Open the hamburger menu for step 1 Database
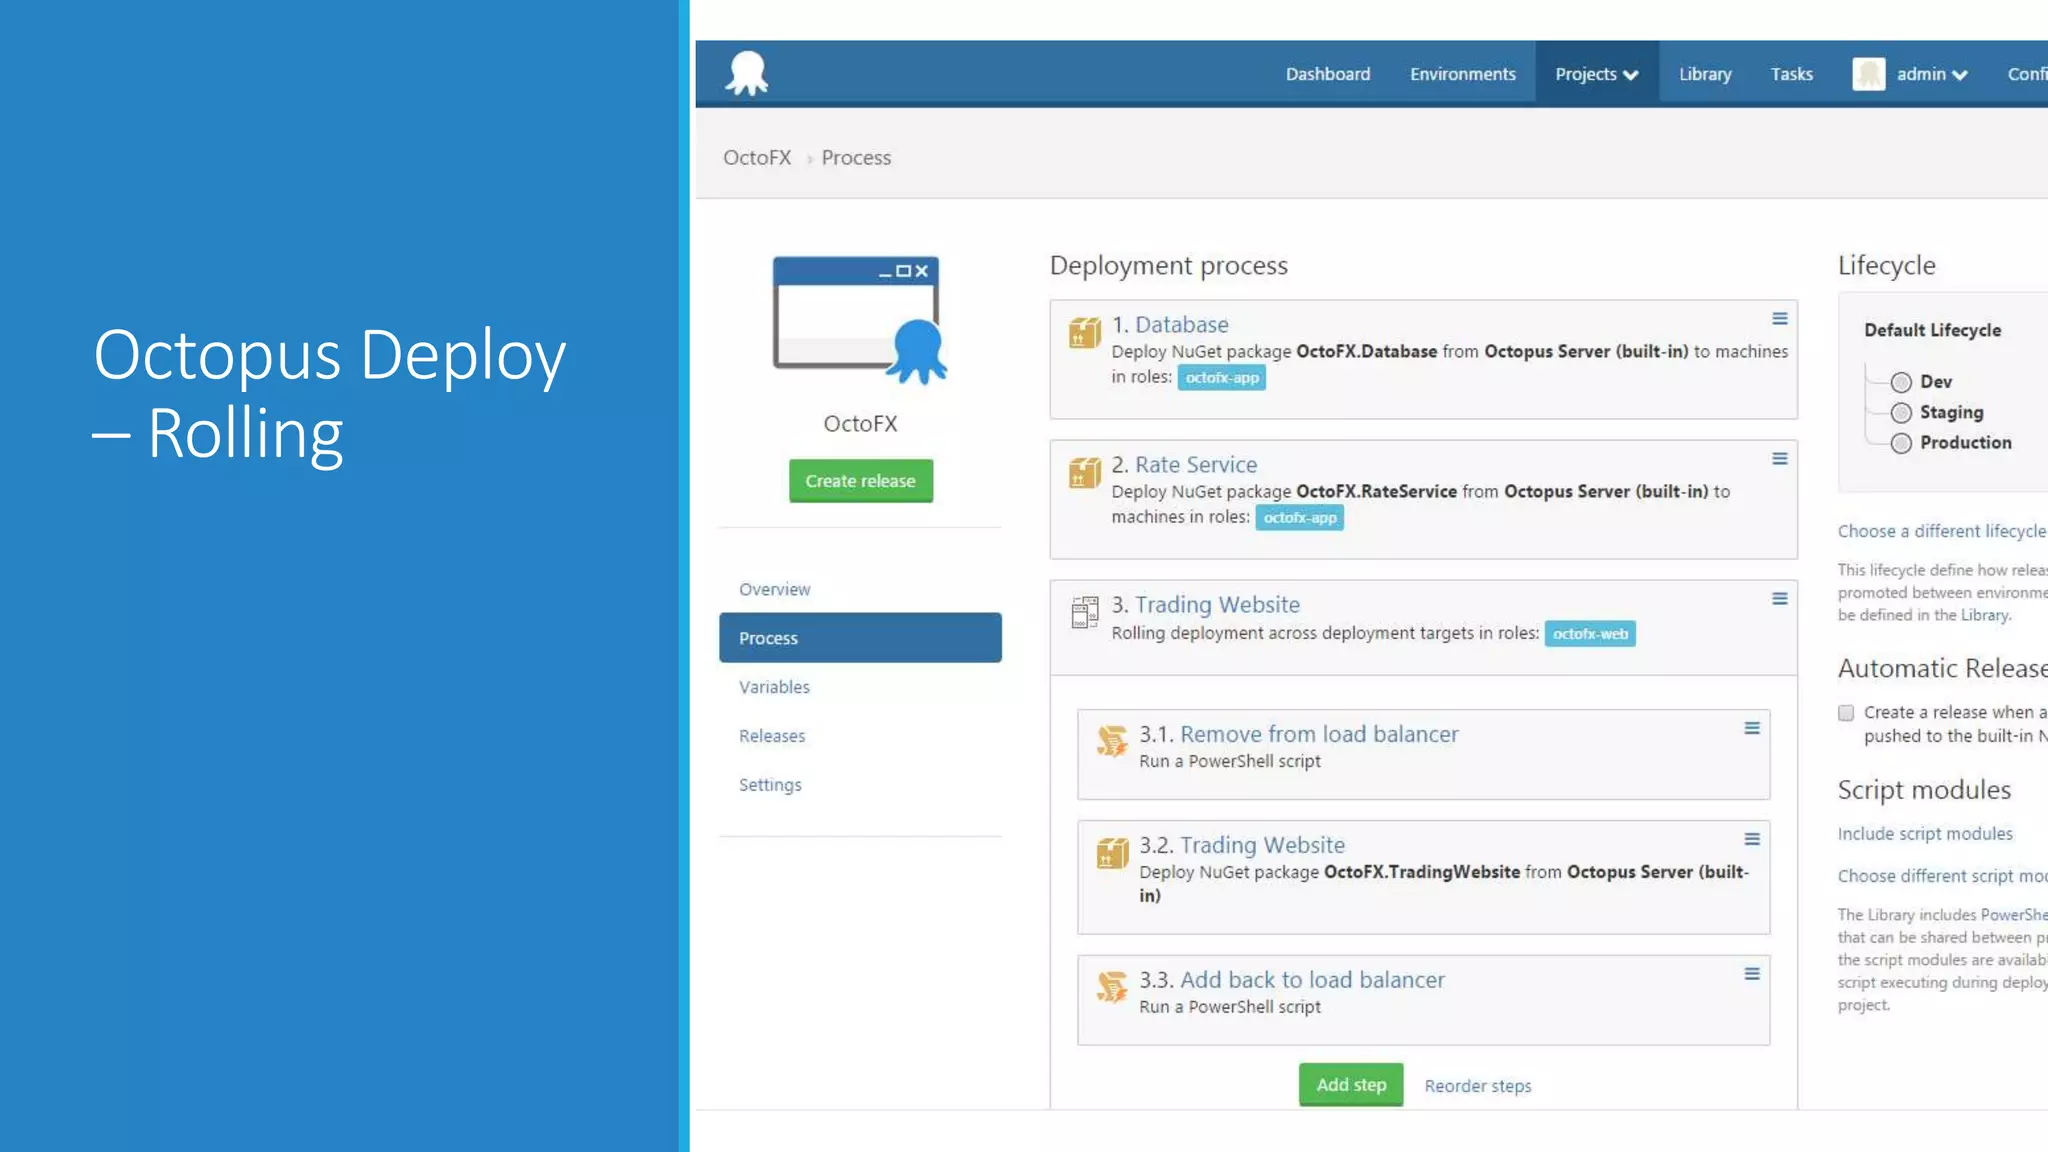Viewport: 2048px width, 1152px height. (1780, 319)
